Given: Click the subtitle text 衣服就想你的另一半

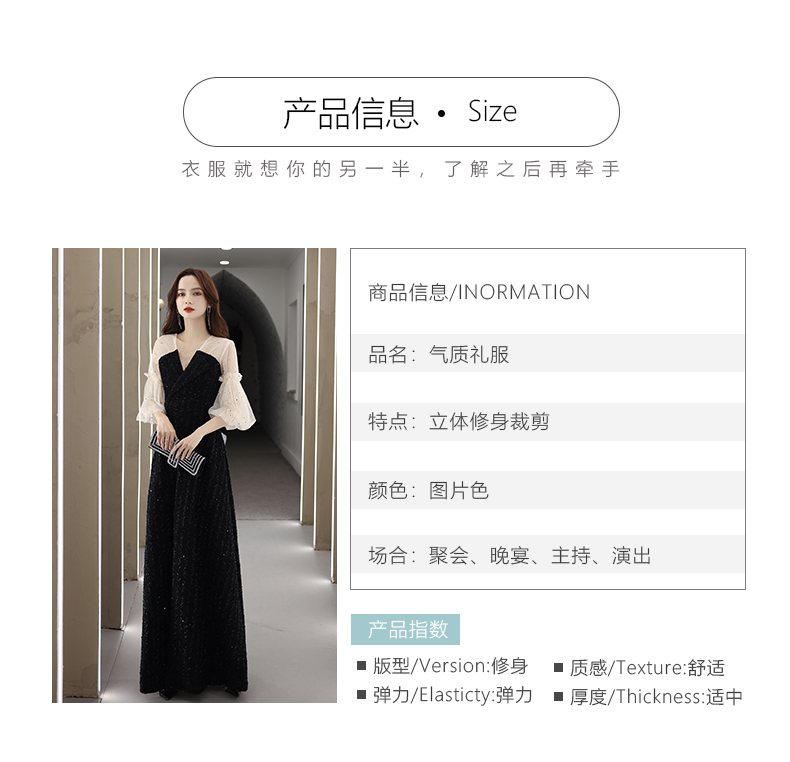Looking at the screenshot, I should (x=295, y=169).
